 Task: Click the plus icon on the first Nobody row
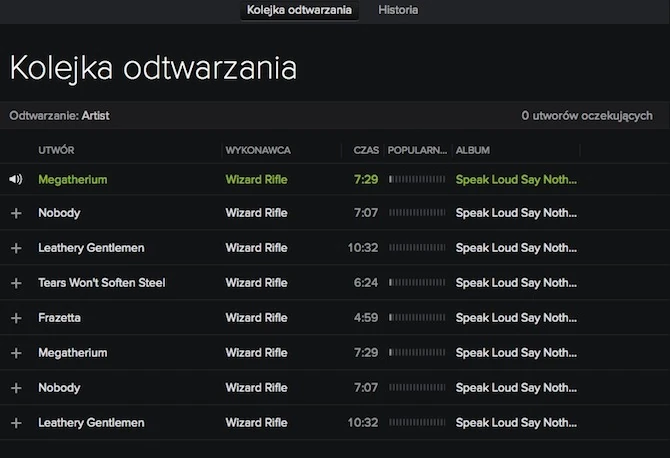tap(15, 213)
